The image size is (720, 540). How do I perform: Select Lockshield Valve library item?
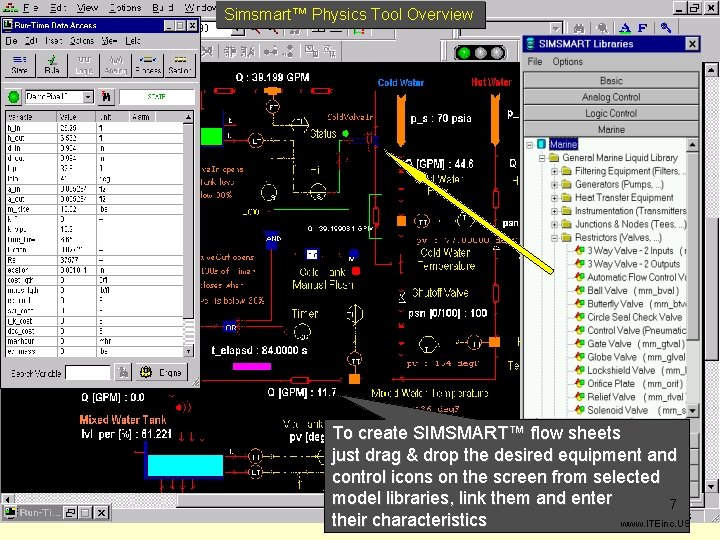[630, 371]
